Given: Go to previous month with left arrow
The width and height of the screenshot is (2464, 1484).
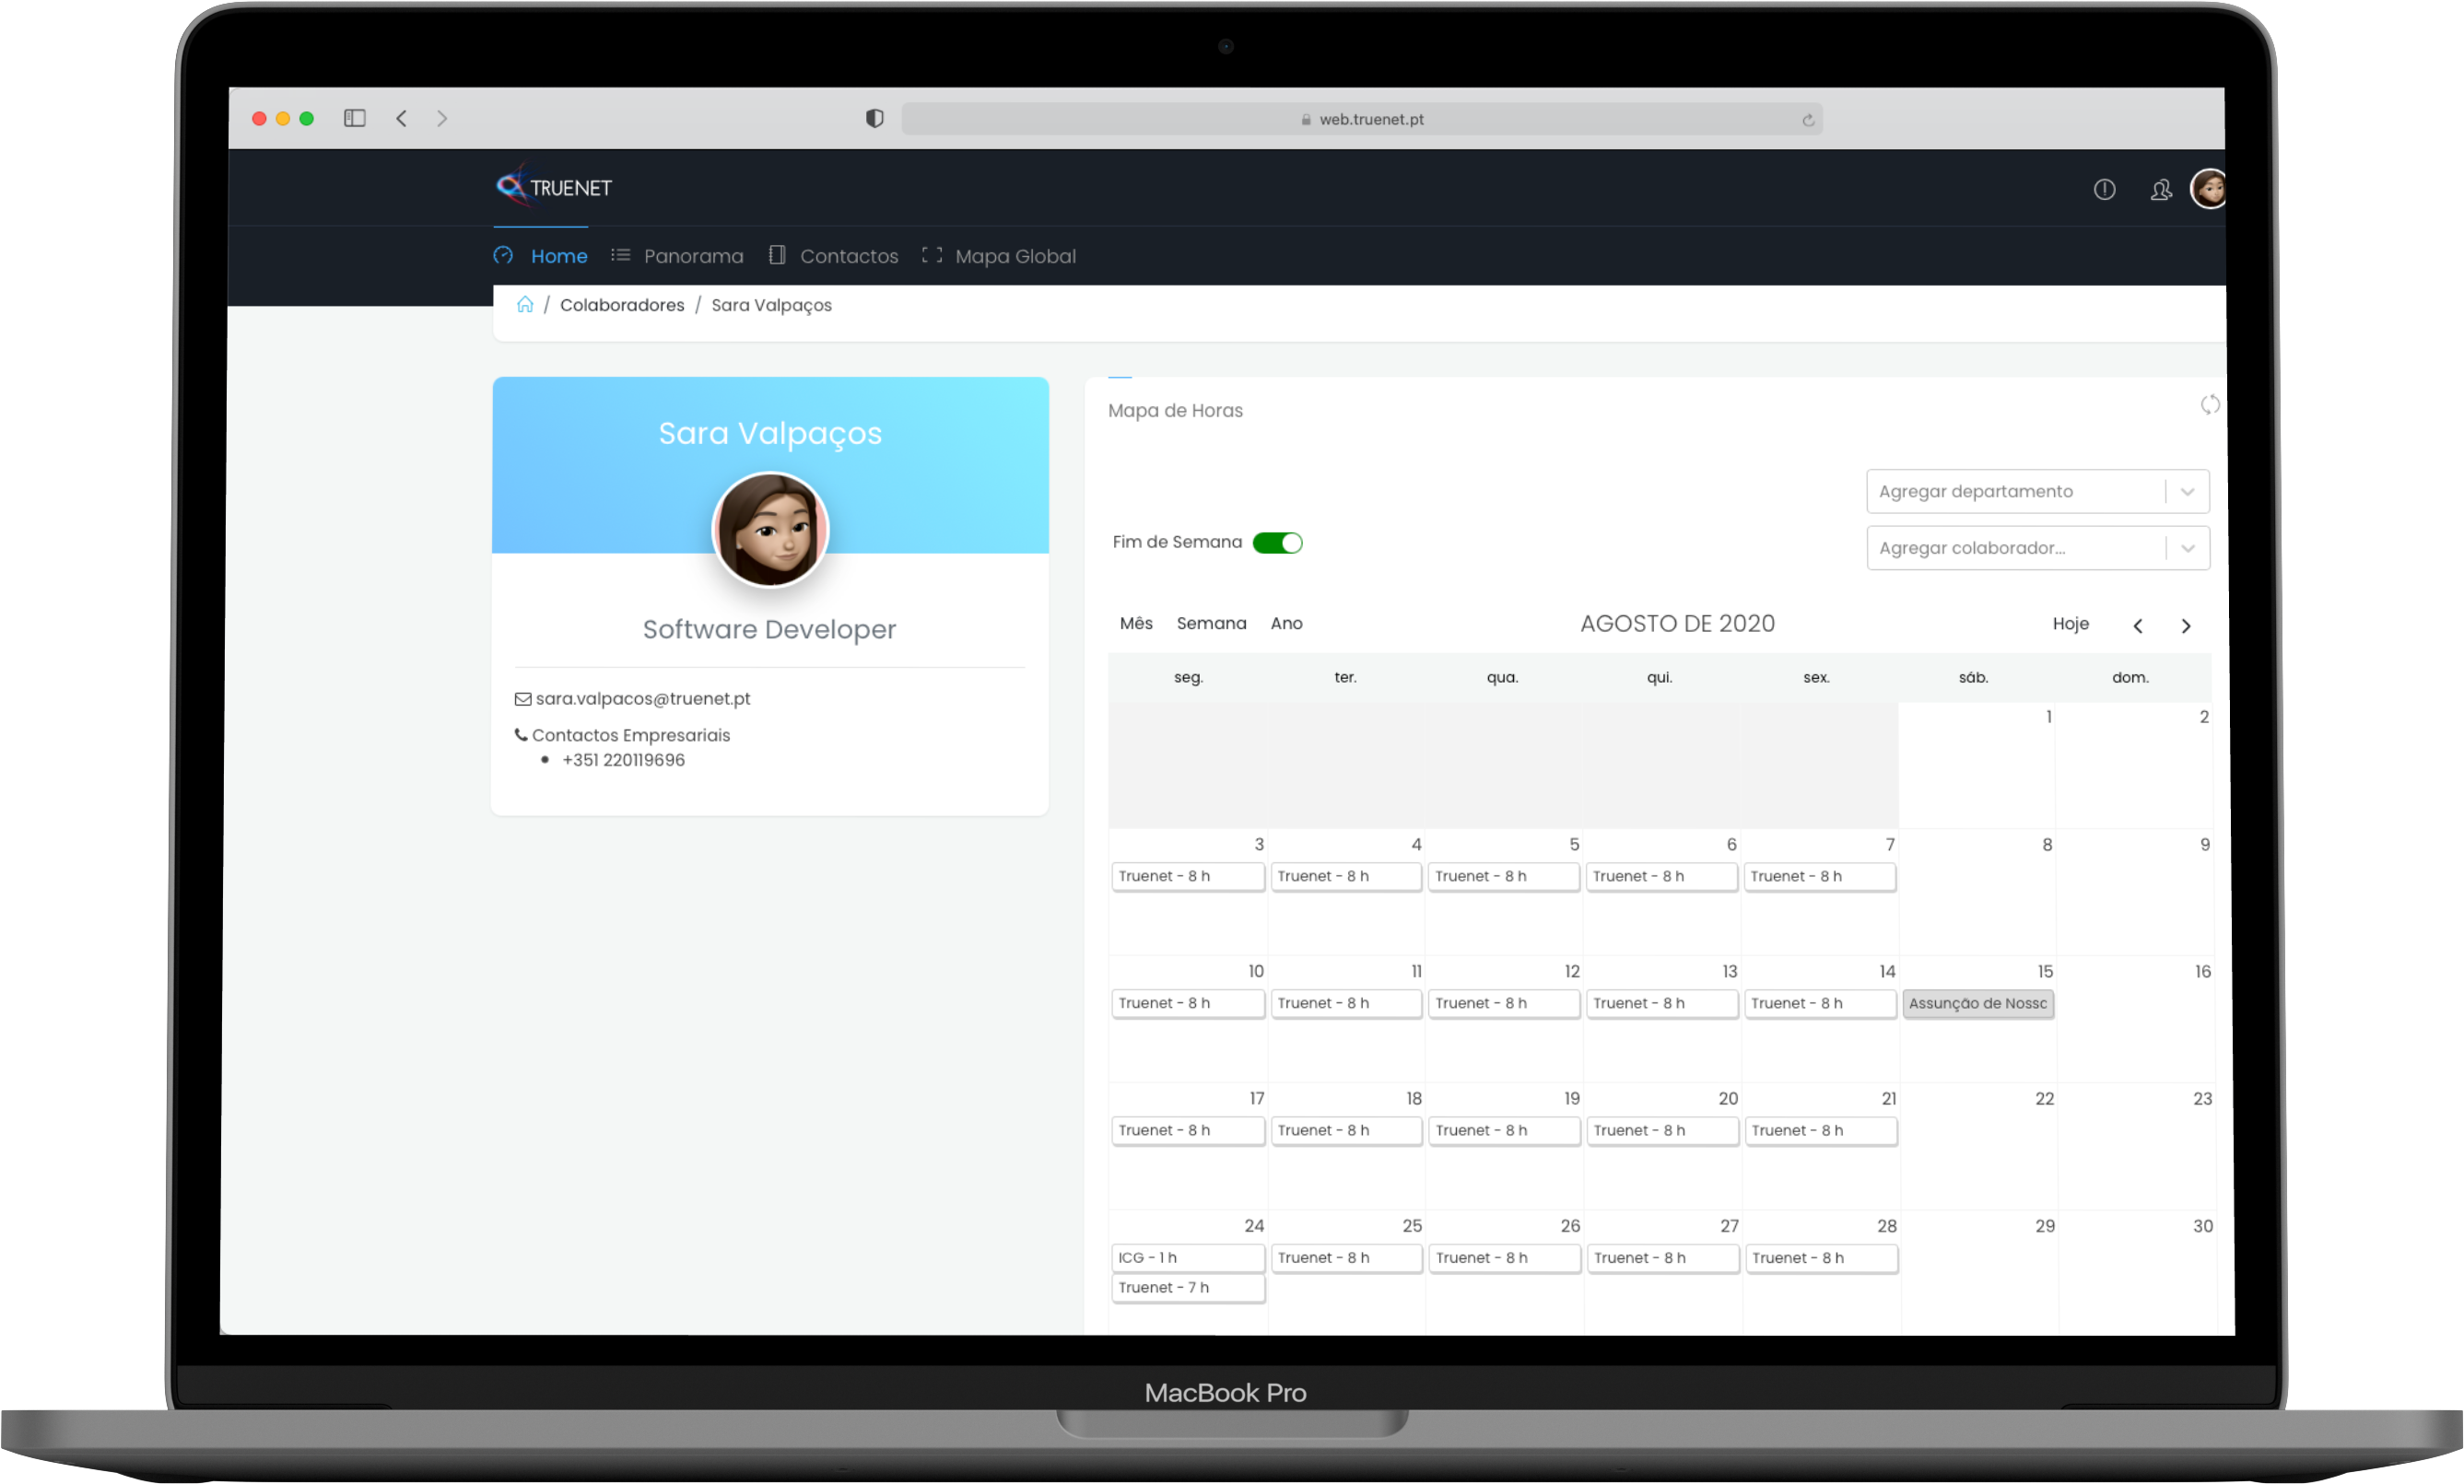Looking at the screenshot, I should coord(2137,625).
